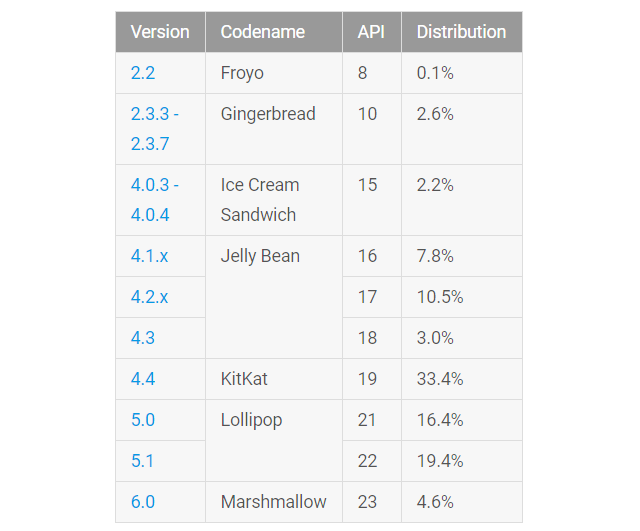Click the Marshmallow codename cell
The image size is (640, 531).
pyautogui.click(x=273, y=502)
